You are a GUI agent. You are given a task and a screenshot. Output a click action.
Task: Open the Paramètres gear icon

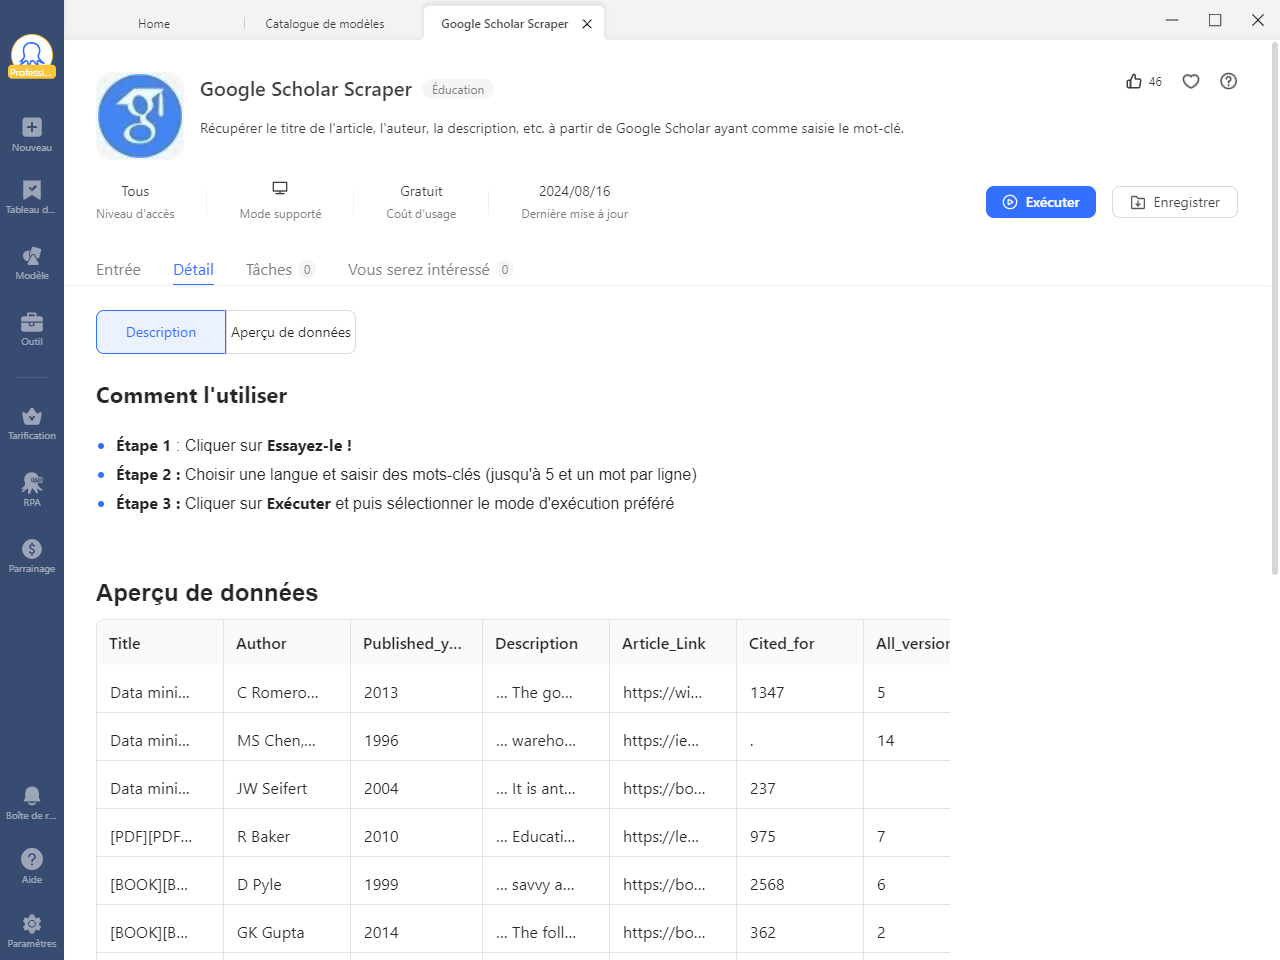click(x=32, y=924)
